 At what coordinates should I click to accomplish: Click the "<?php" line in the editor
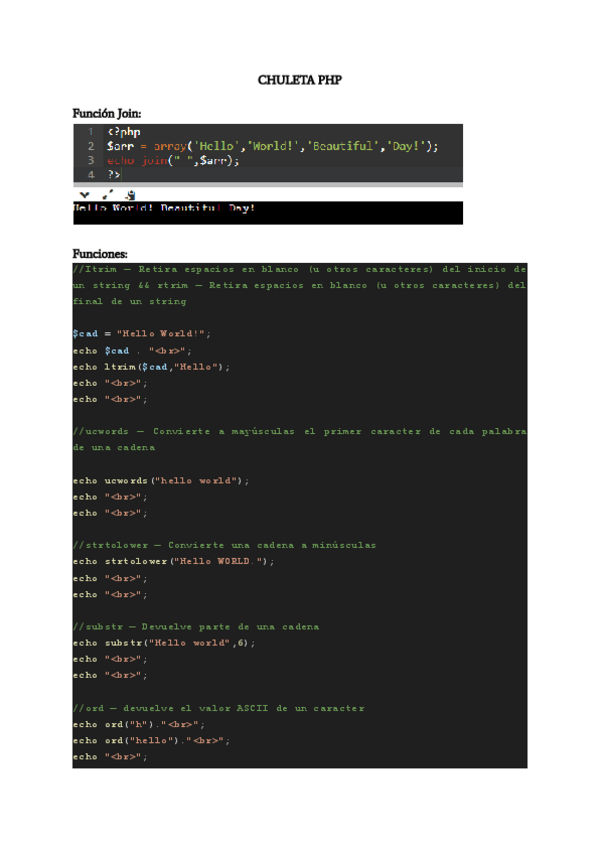pos(124,132)
